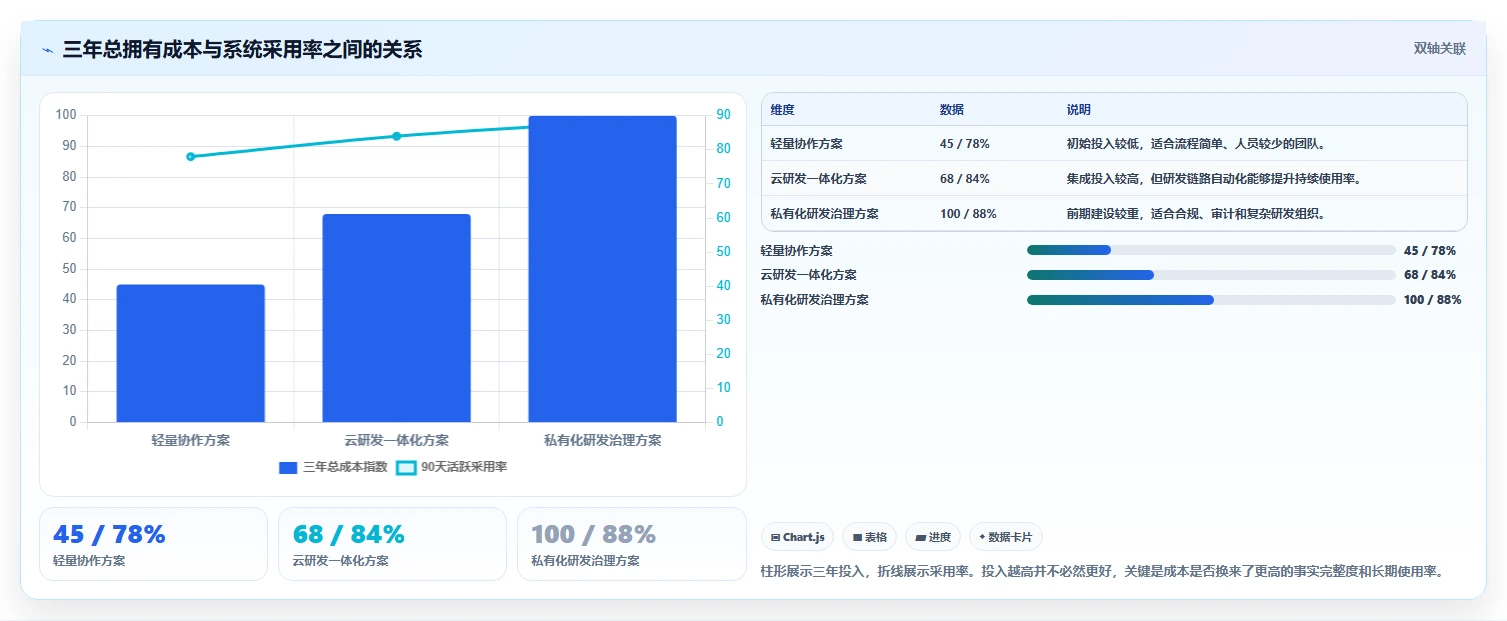Click x-axis label 私有化研发治理方案 under chart
The image size is (1507, 621).
(x=602, y=440)
